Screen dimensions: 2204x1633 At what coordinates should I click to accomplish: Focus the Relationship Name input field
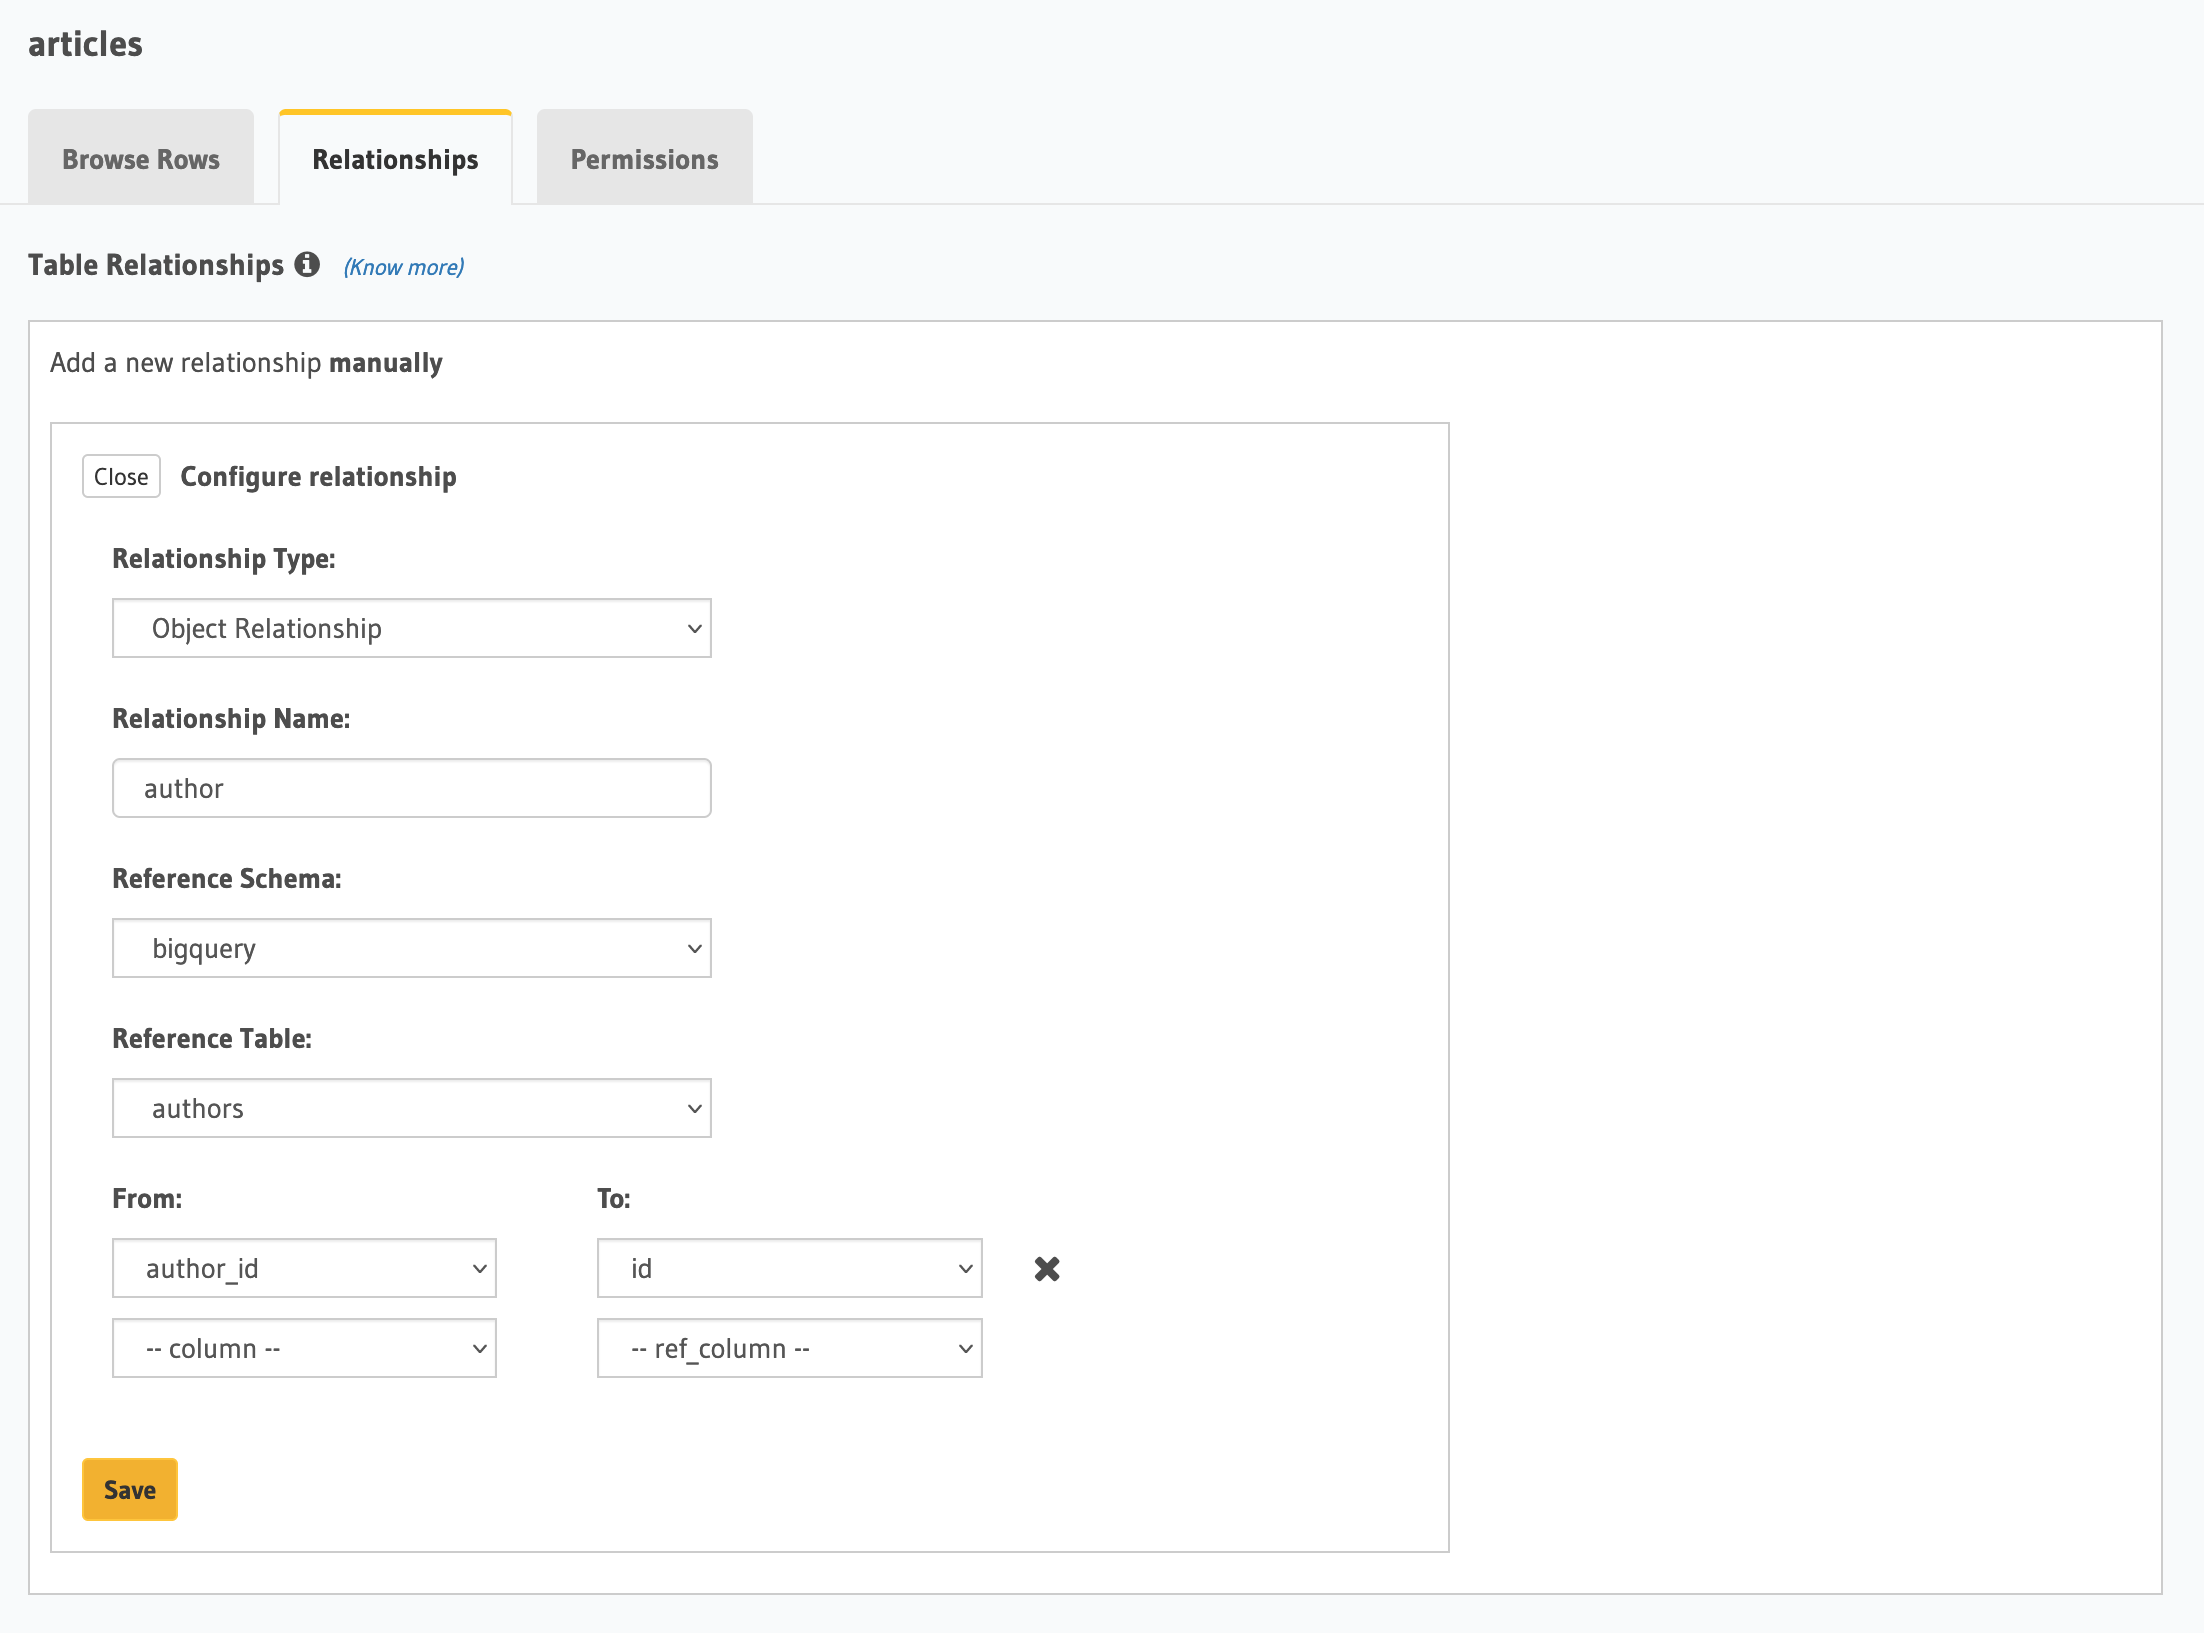[411, 788]
